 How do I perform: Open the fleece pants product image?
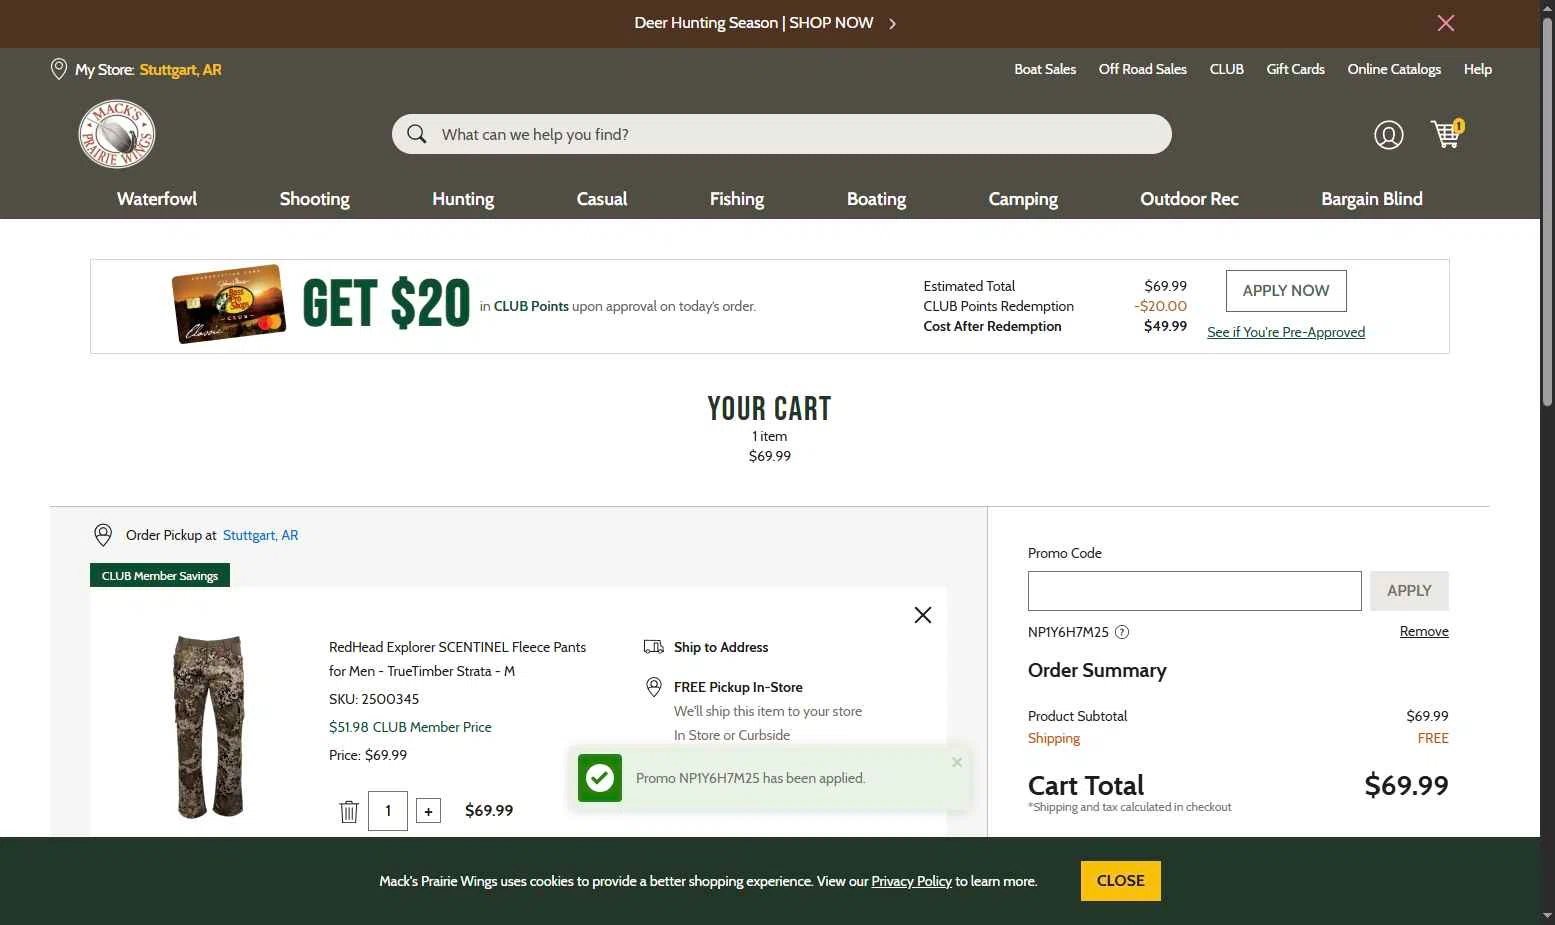click(209, 727)
